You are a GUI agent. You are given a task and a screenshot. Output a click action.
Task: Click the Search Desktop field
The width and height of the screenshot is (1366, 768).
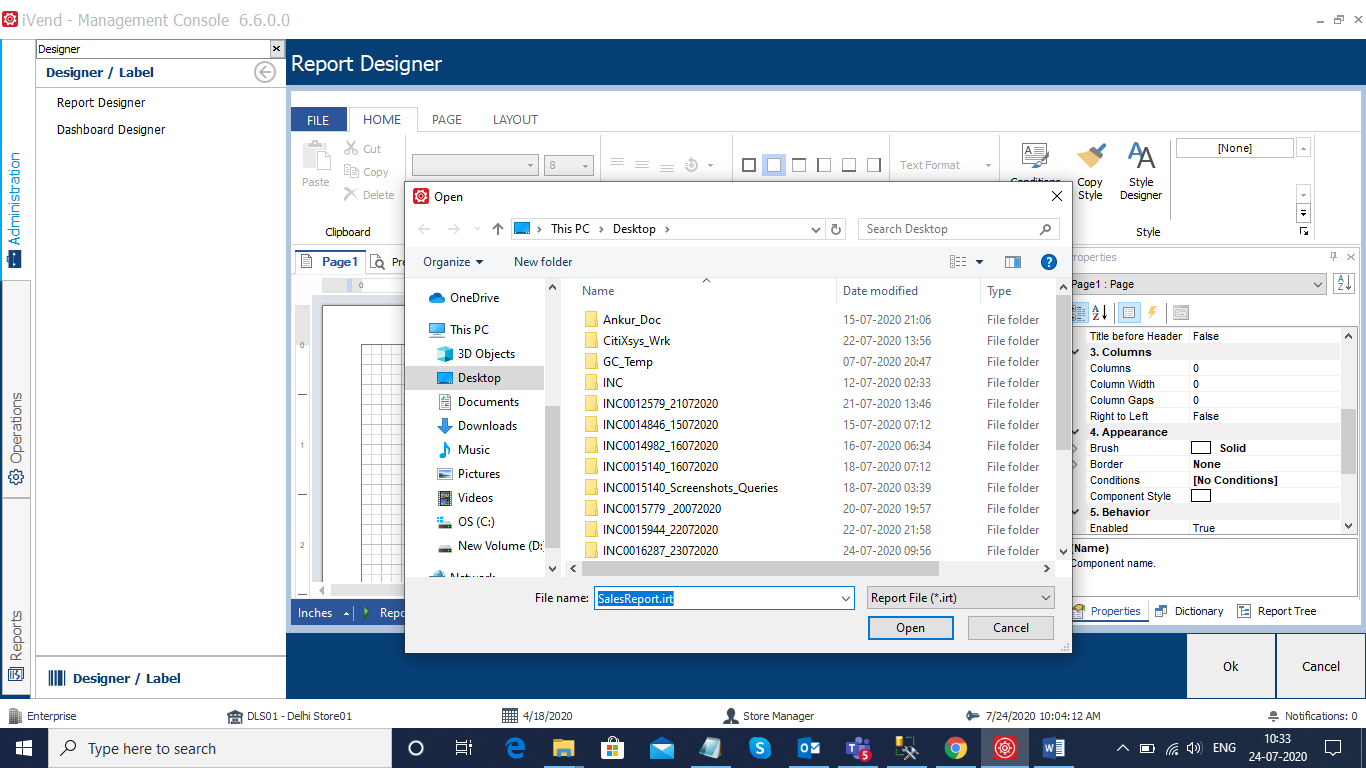(958, 229)
